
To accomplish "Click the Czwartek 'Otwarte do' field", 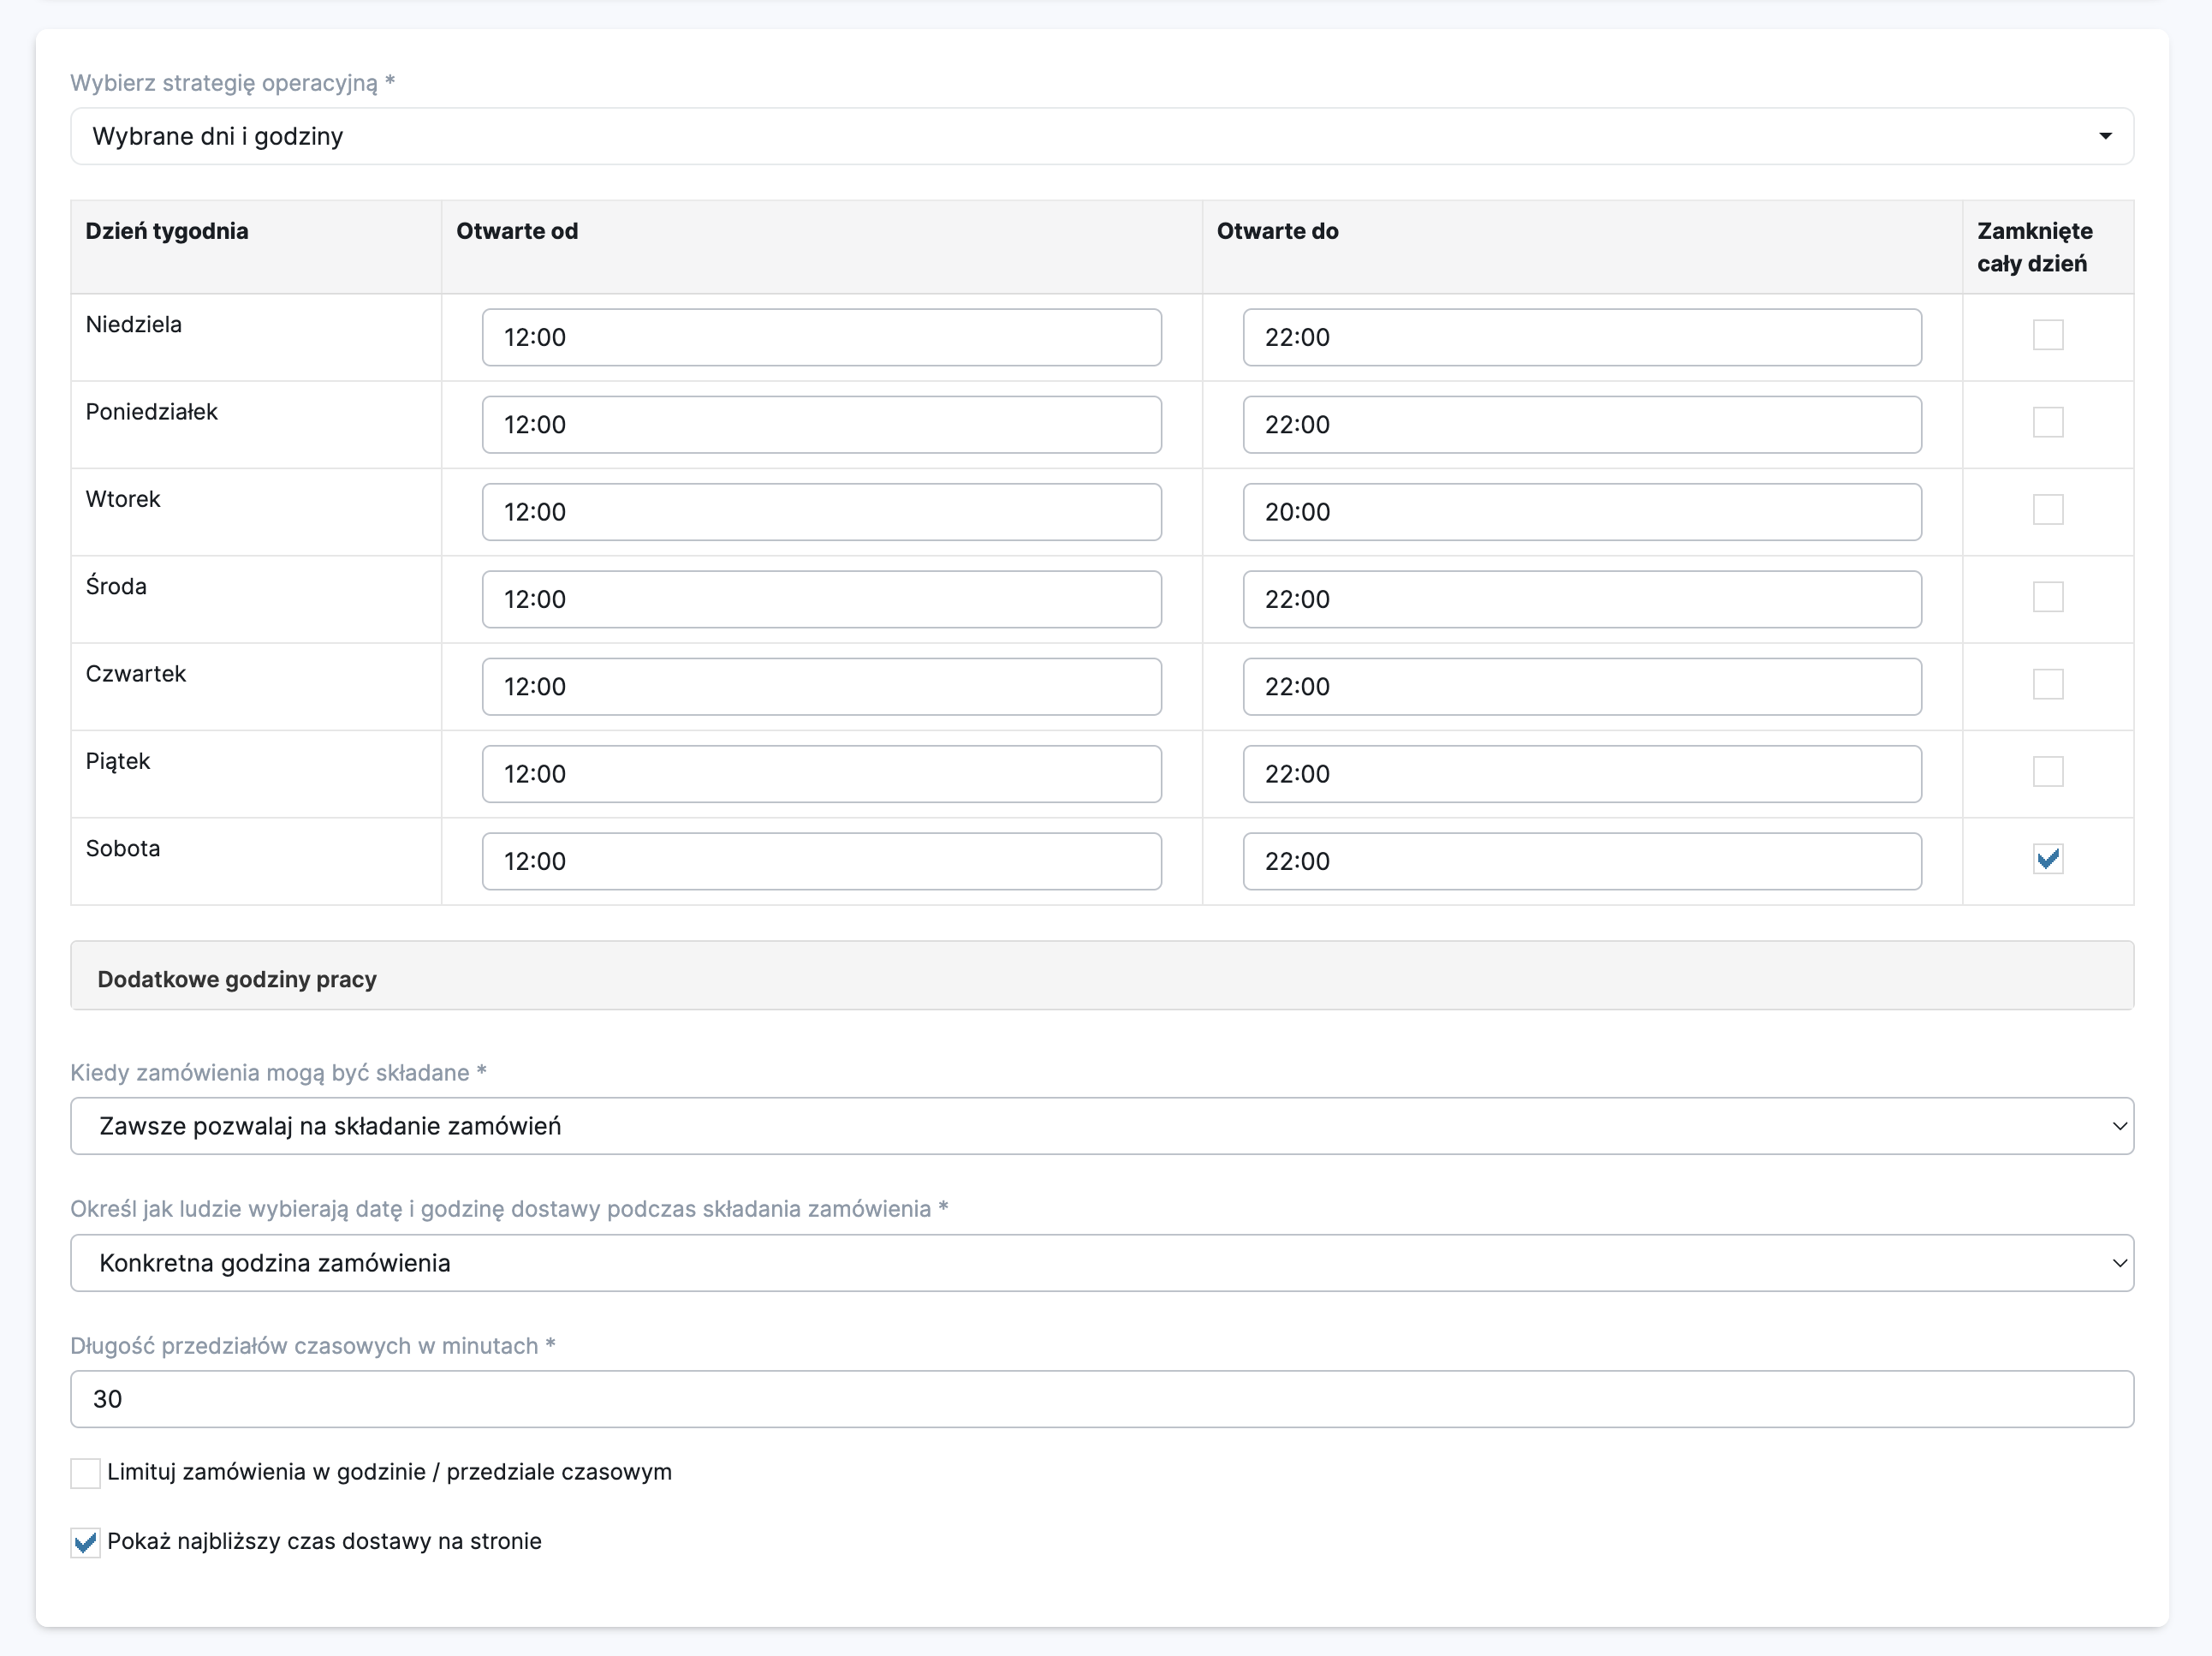I will coord(1581,687).
